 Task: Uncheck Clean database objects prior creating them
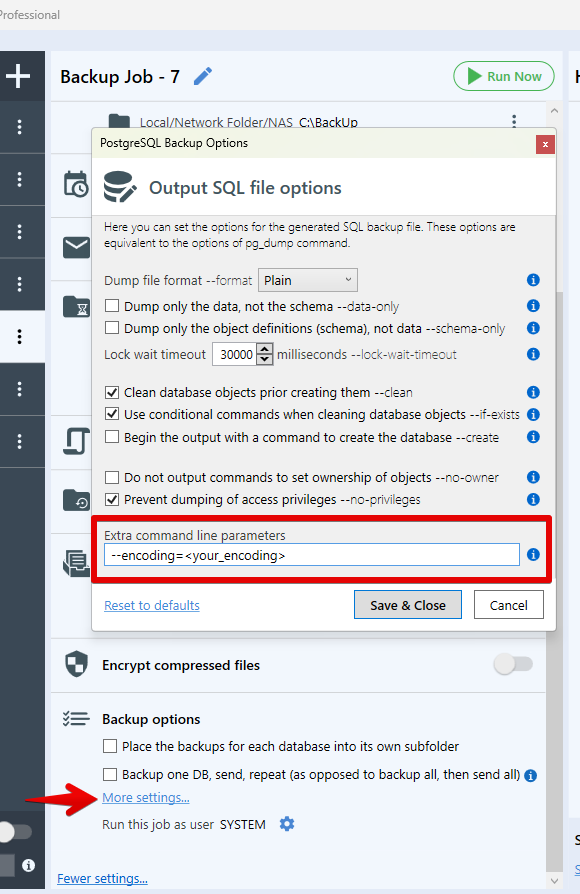[x=112, y=392]
